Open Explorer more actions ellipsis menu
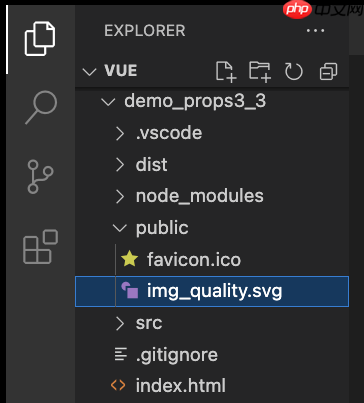Image resolution: width=364 pixels, height=403 pixels. pyautogui.click(x=315, y=31)
